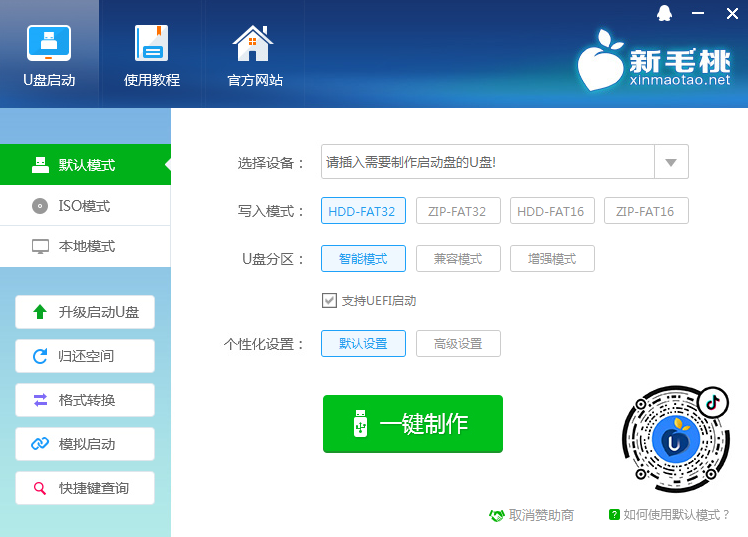Click the 如何使用默认模式 help link
This screenshot has width=748, height=537.
click(x=670, y=515)
